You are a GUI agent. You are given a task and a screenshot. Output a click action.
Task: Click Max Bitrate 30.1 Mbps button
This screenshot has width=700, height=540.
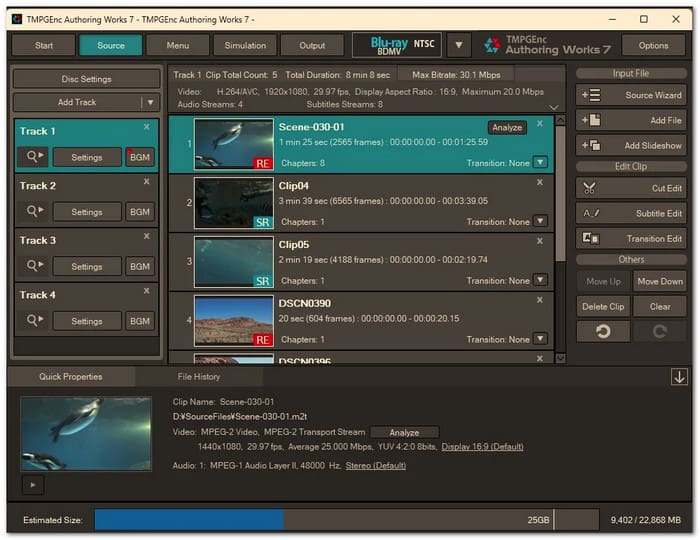pyautogui.click(x=456, y=75)
